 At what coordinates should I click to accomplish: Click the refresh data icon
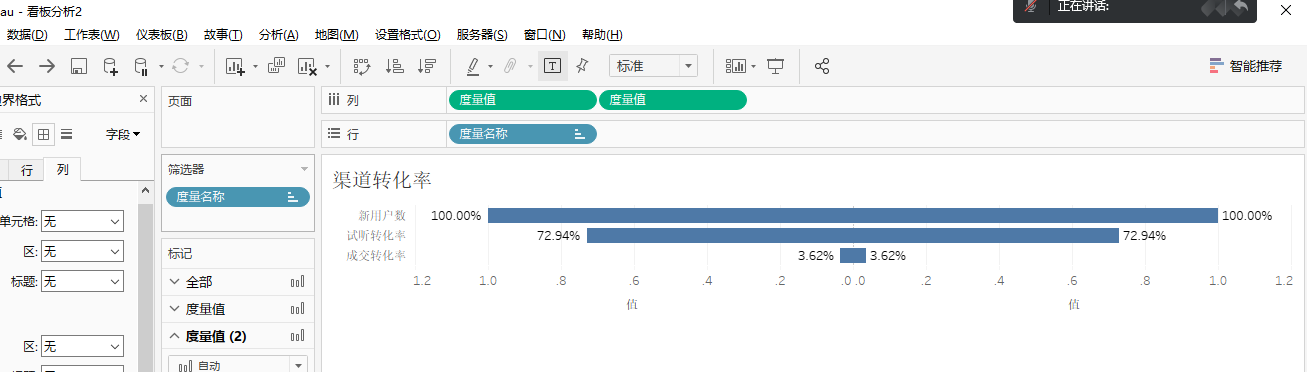(181, 66)
